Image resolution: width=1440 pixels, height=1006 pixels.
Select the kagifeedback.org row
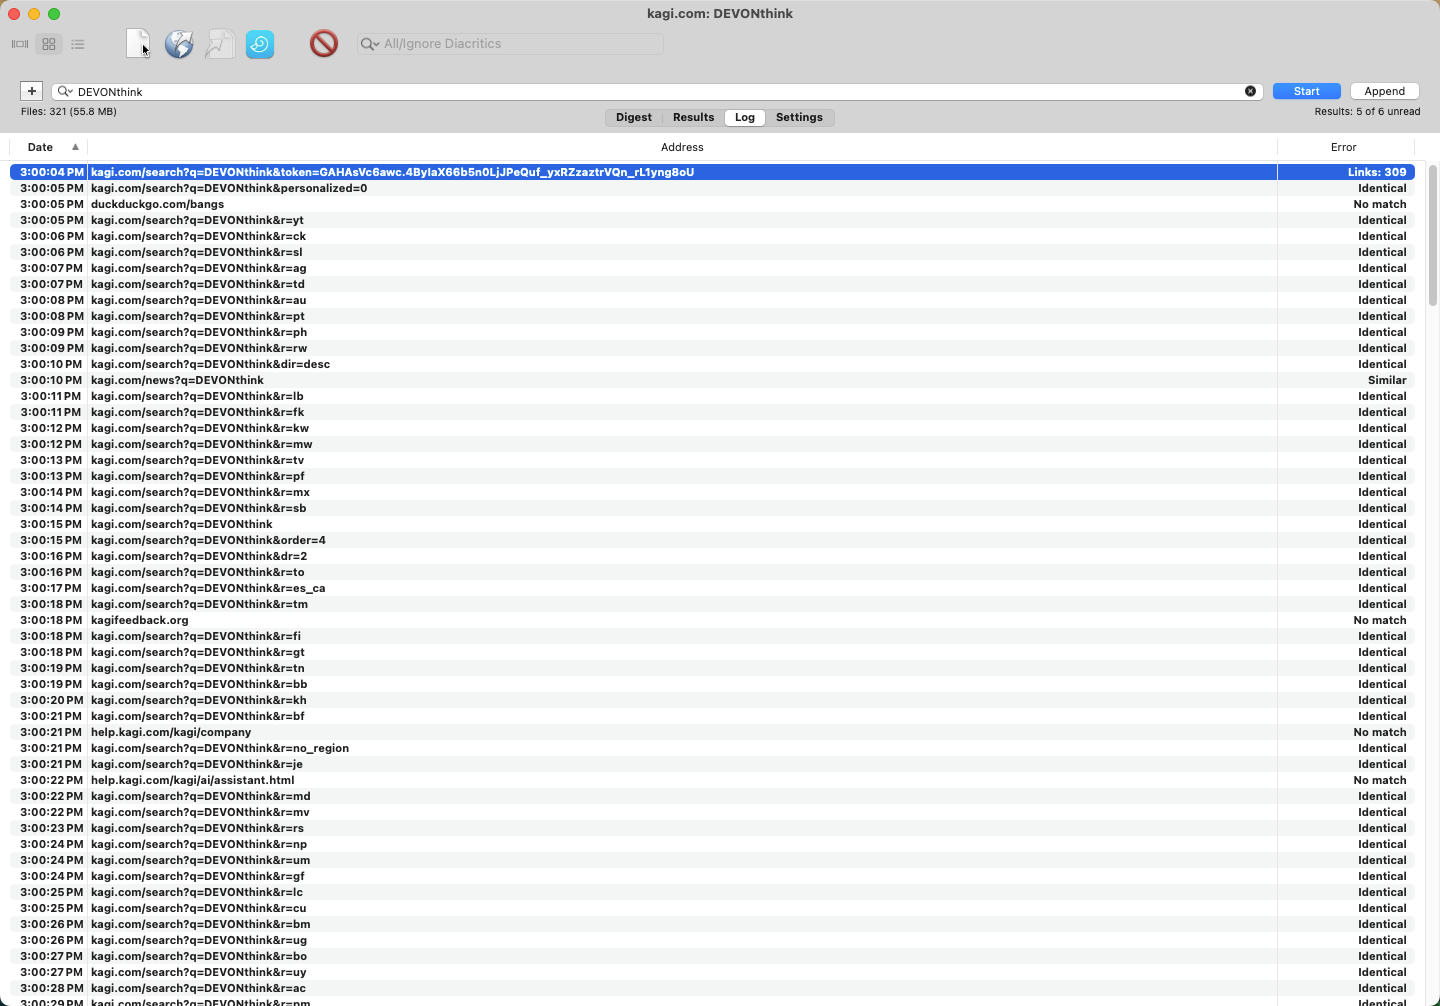pyautogui.click(x=712, y=620)
